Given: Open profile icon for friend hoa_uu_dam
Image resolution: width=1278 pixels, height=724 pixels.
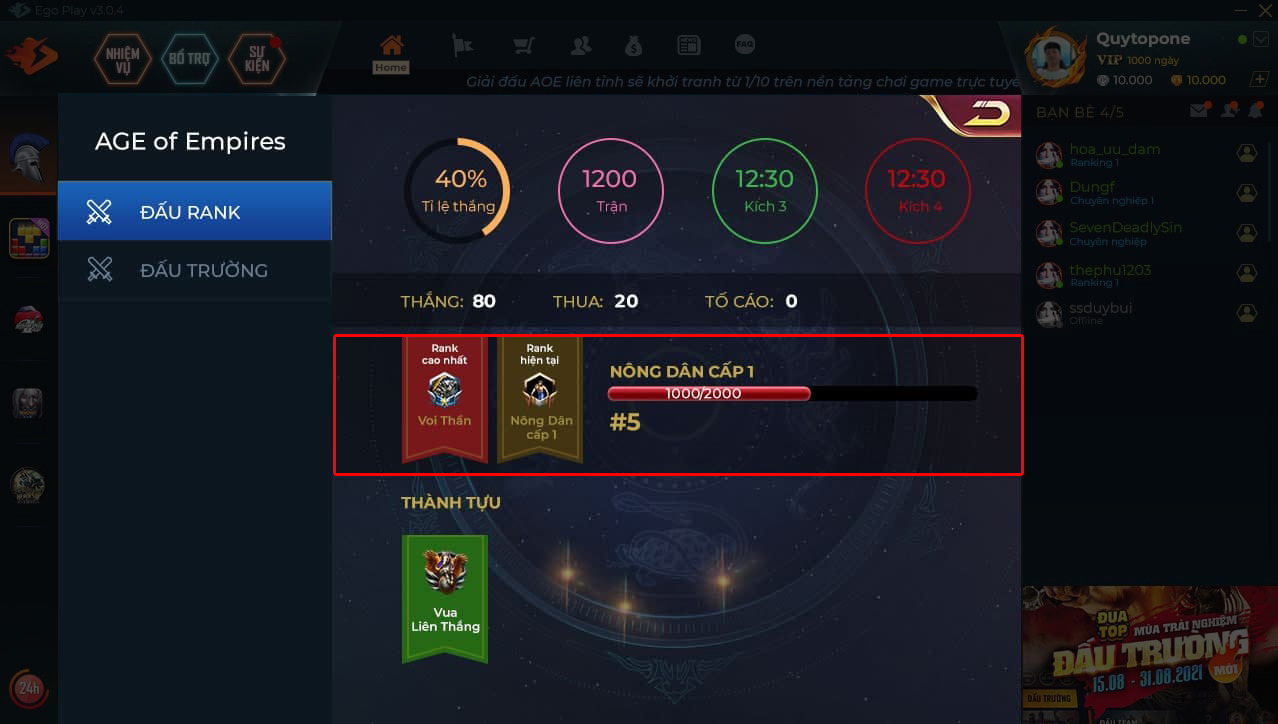Looking at the screenshot, I should click(1246, 153).
